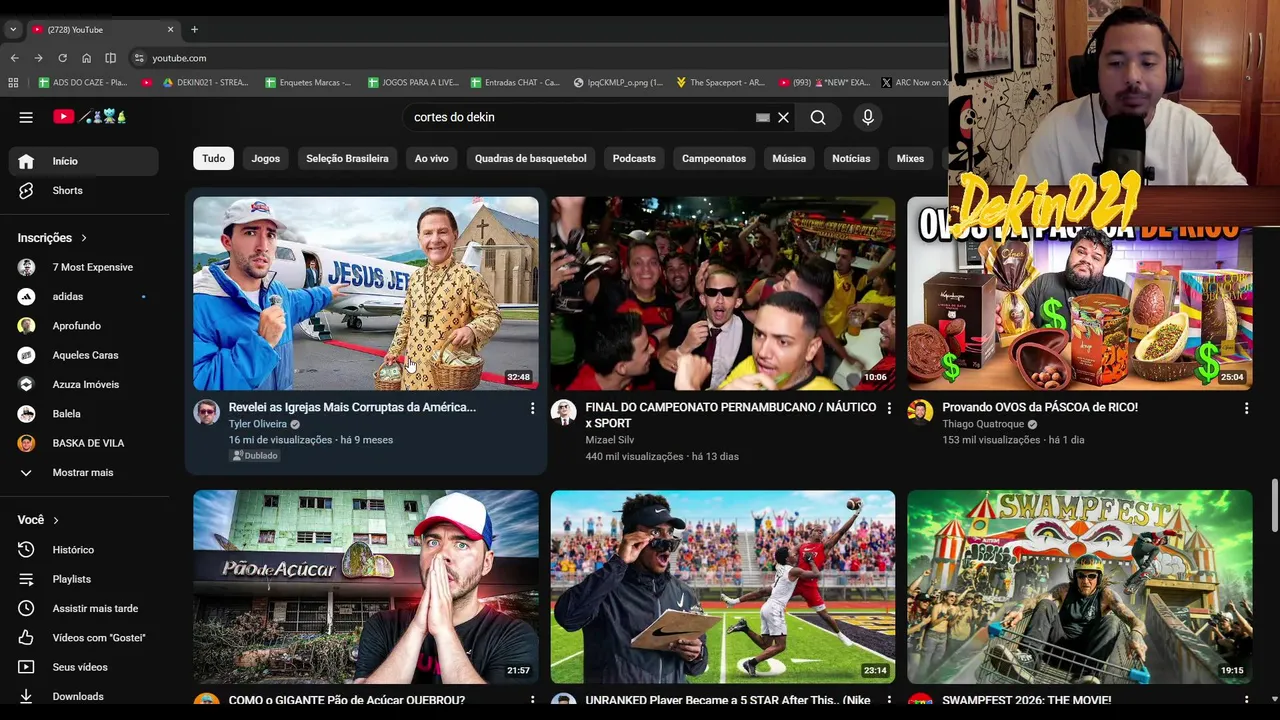Click Mizael Silv channel avatar
The height and width of the screenshot is (720, 1280).
[563, 412]
